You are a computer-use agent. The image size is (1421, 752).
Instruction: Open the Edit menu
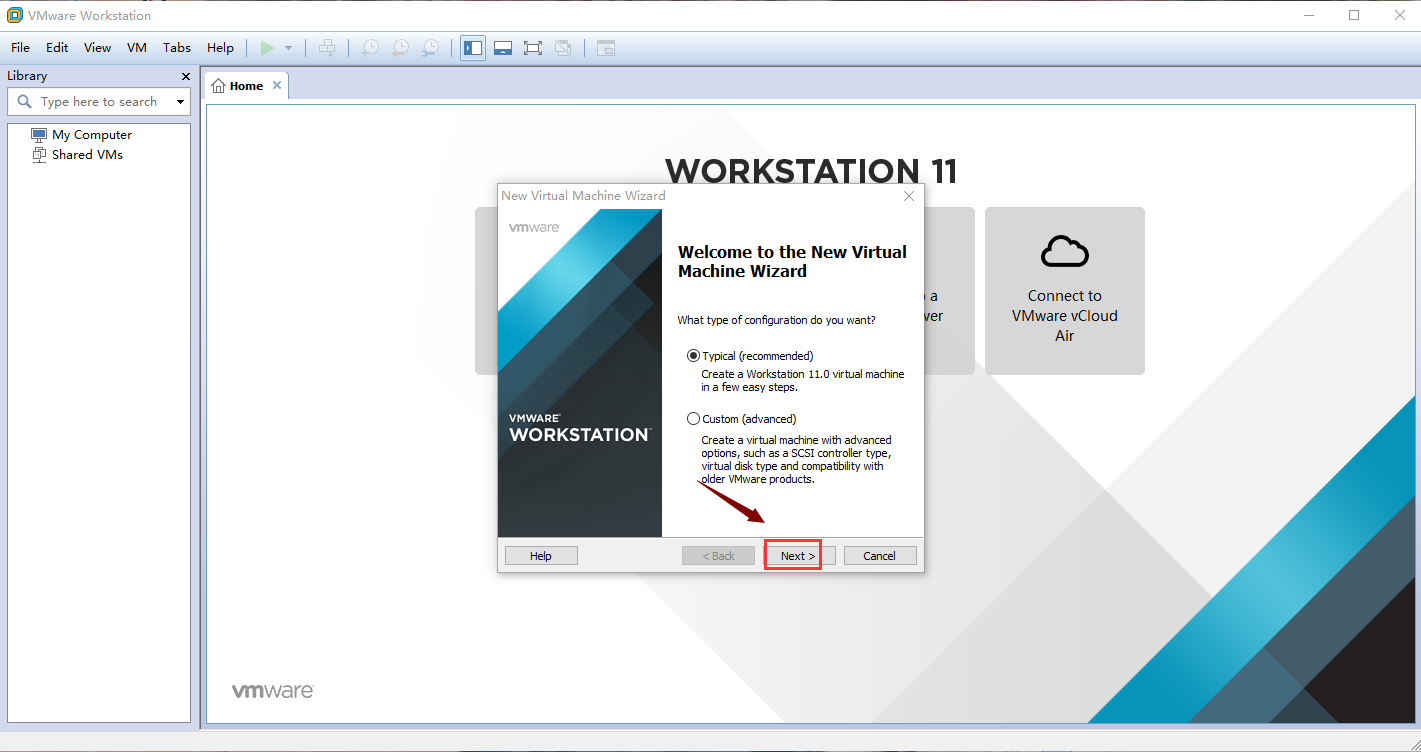(57, 48)
